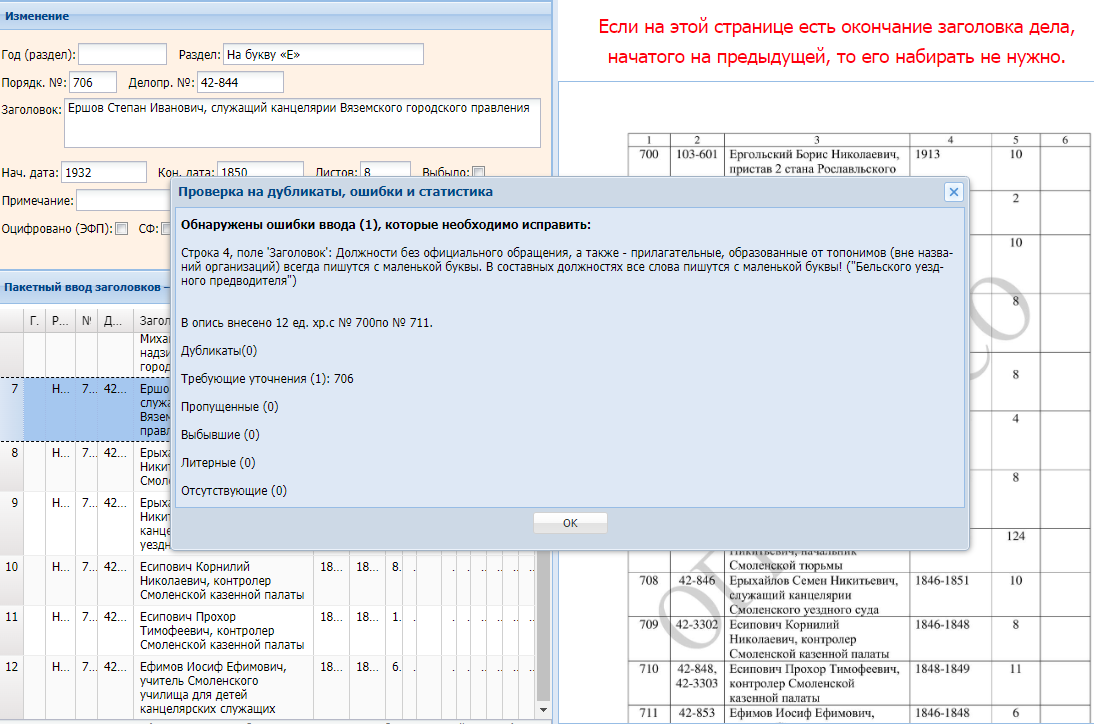Screen dimensions: 1094x724
Task: Click the Раздел field showing На букву «Е»
Action: [x=323, y=54]
